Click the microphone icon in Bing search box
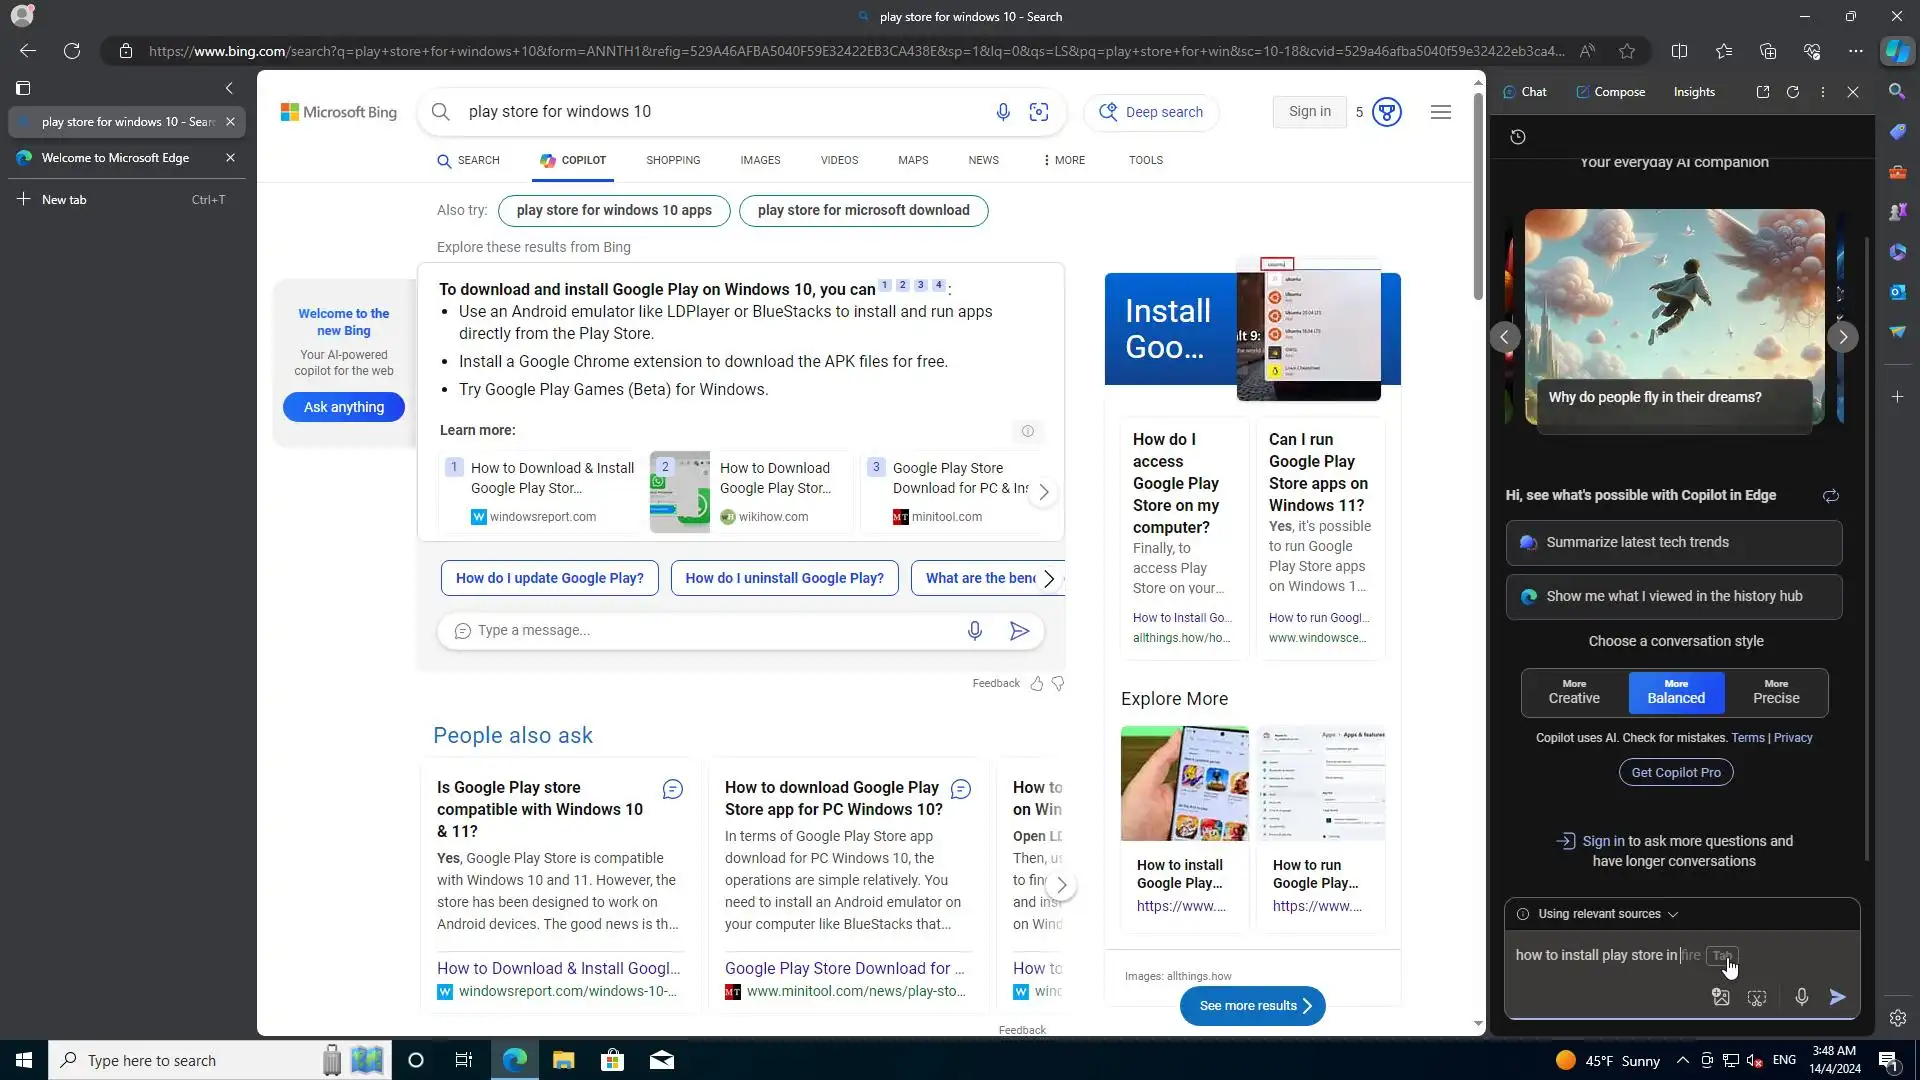 tap(1003, 112)
